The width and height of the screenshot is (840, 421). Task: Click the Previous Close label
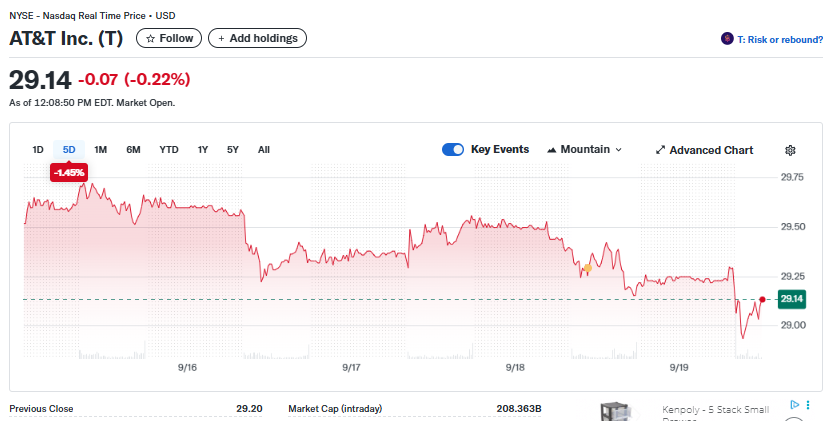pyautogui.click(x=41, y=409)
